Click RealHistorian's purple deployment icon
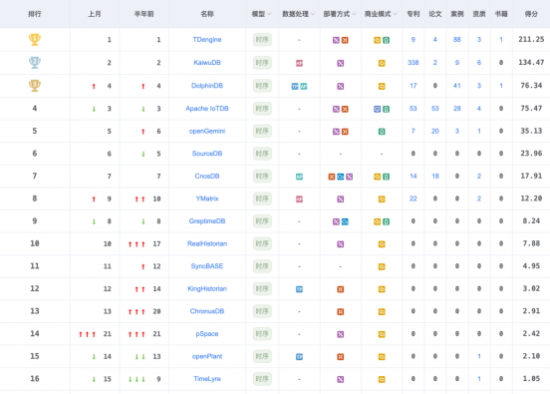 341,244
